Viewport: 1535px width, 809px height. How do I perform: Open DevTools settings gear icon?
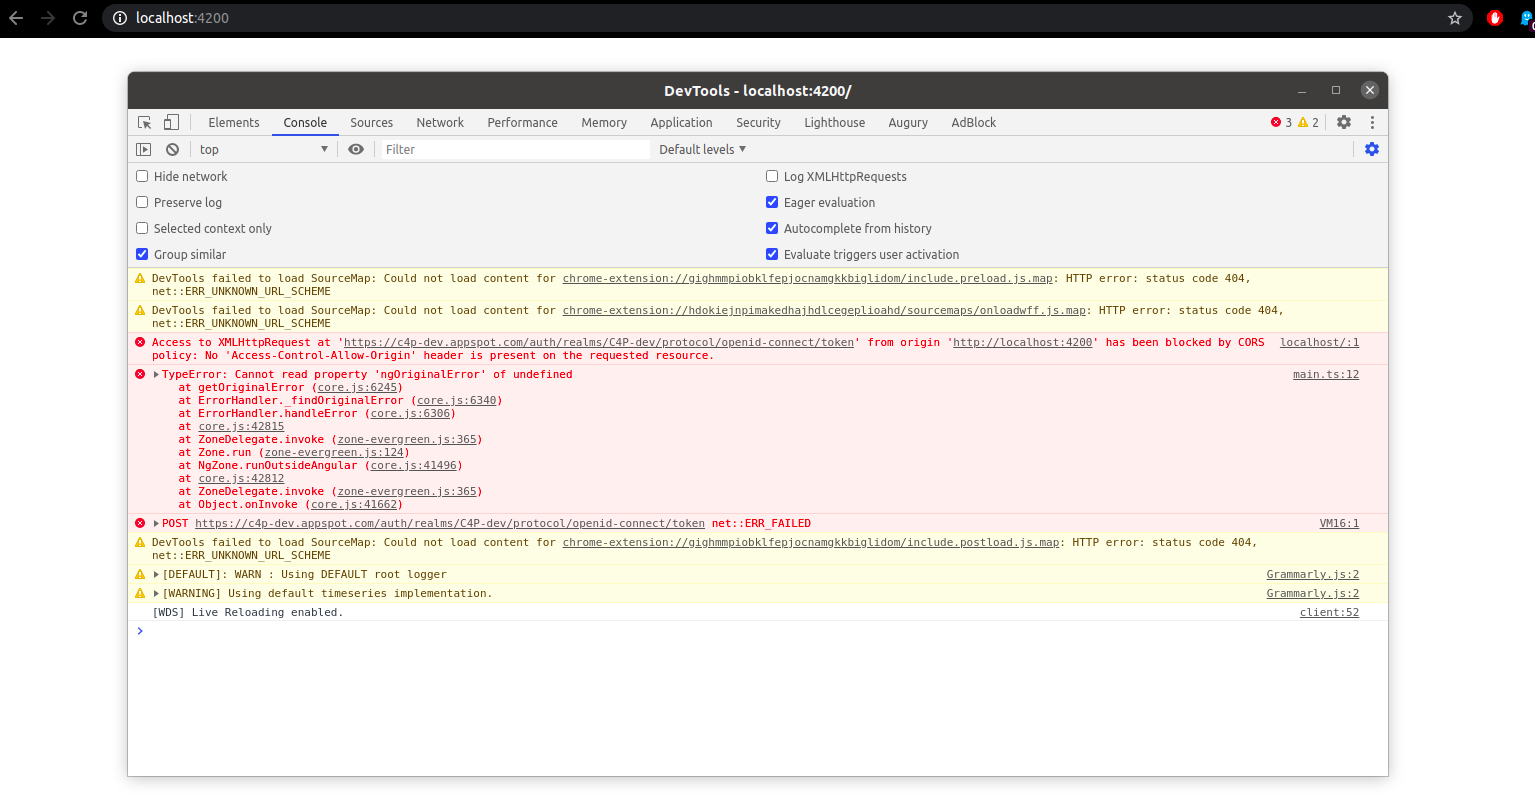coord(1344,122)
